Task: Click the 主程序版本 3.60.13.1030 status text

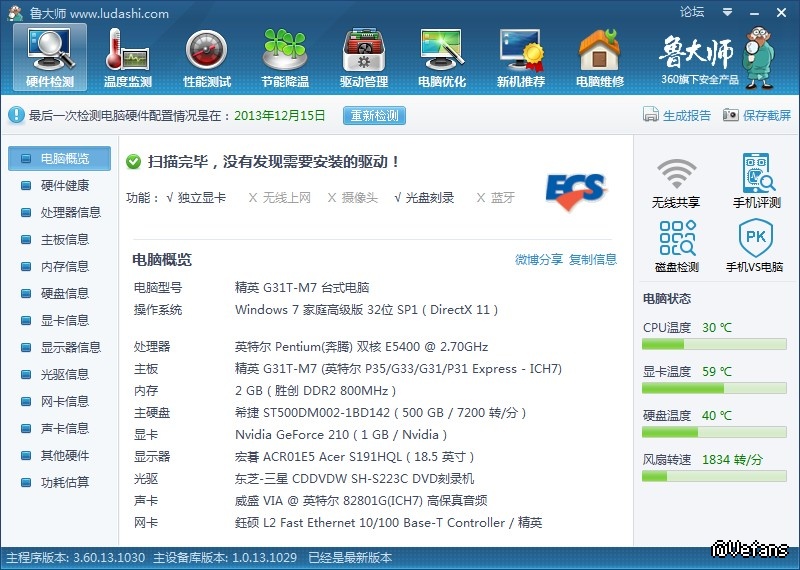Action: coord(76,558)
